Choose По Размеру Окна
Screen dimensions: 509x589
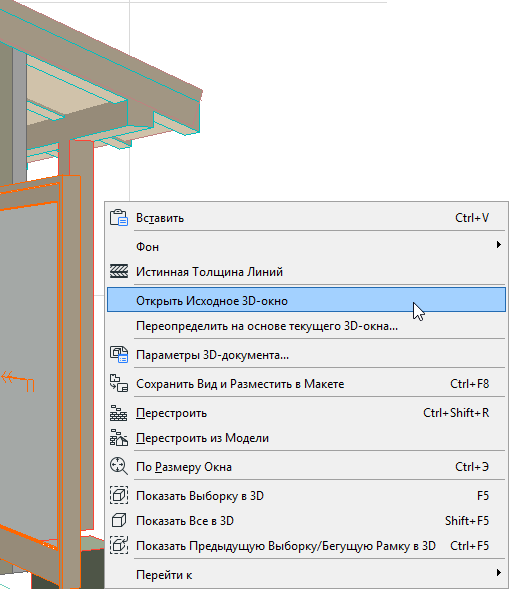[x=306, y=467]
